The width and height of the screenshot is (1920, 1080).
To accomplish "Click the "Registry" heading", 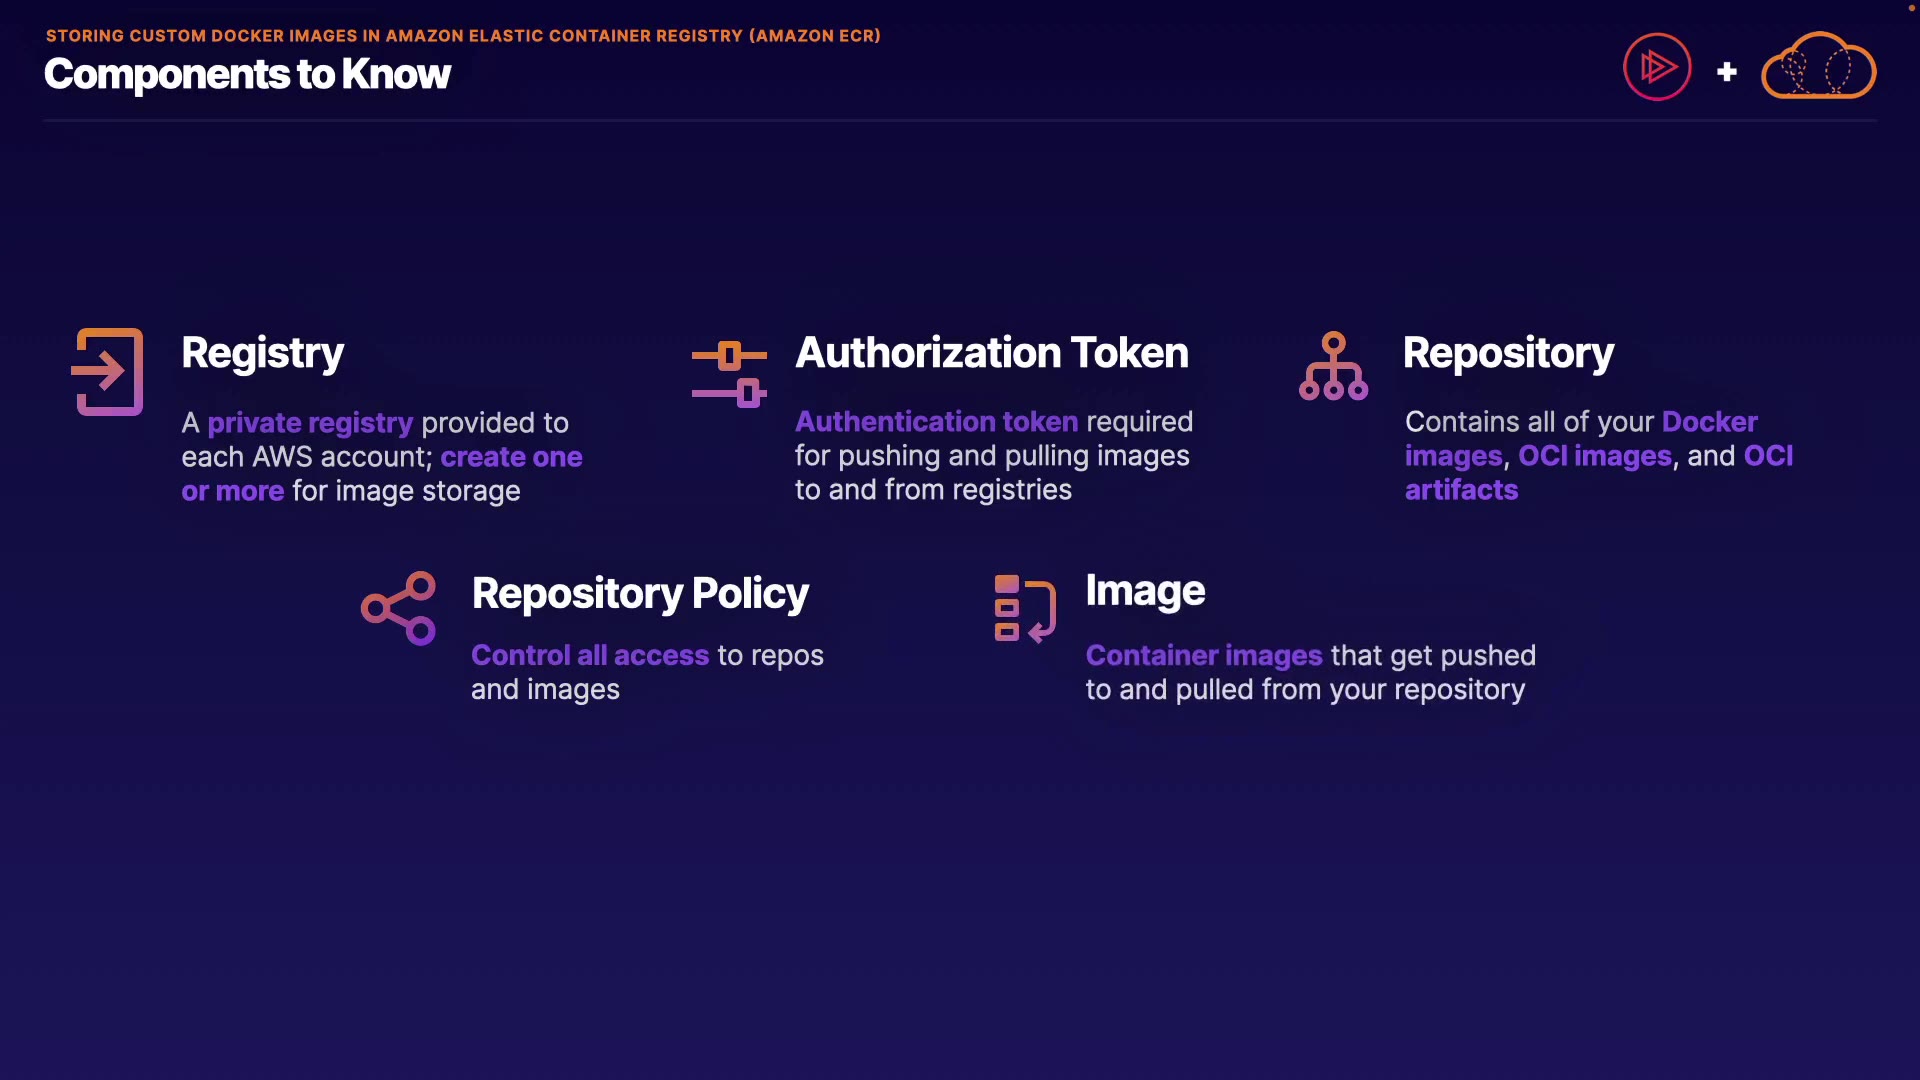I will pyautogui.click(x=262, y=353).
